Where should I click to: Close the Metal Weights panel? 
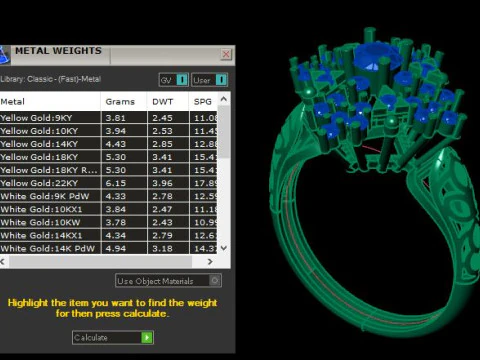pyautogui.click(x=226, y=54)
